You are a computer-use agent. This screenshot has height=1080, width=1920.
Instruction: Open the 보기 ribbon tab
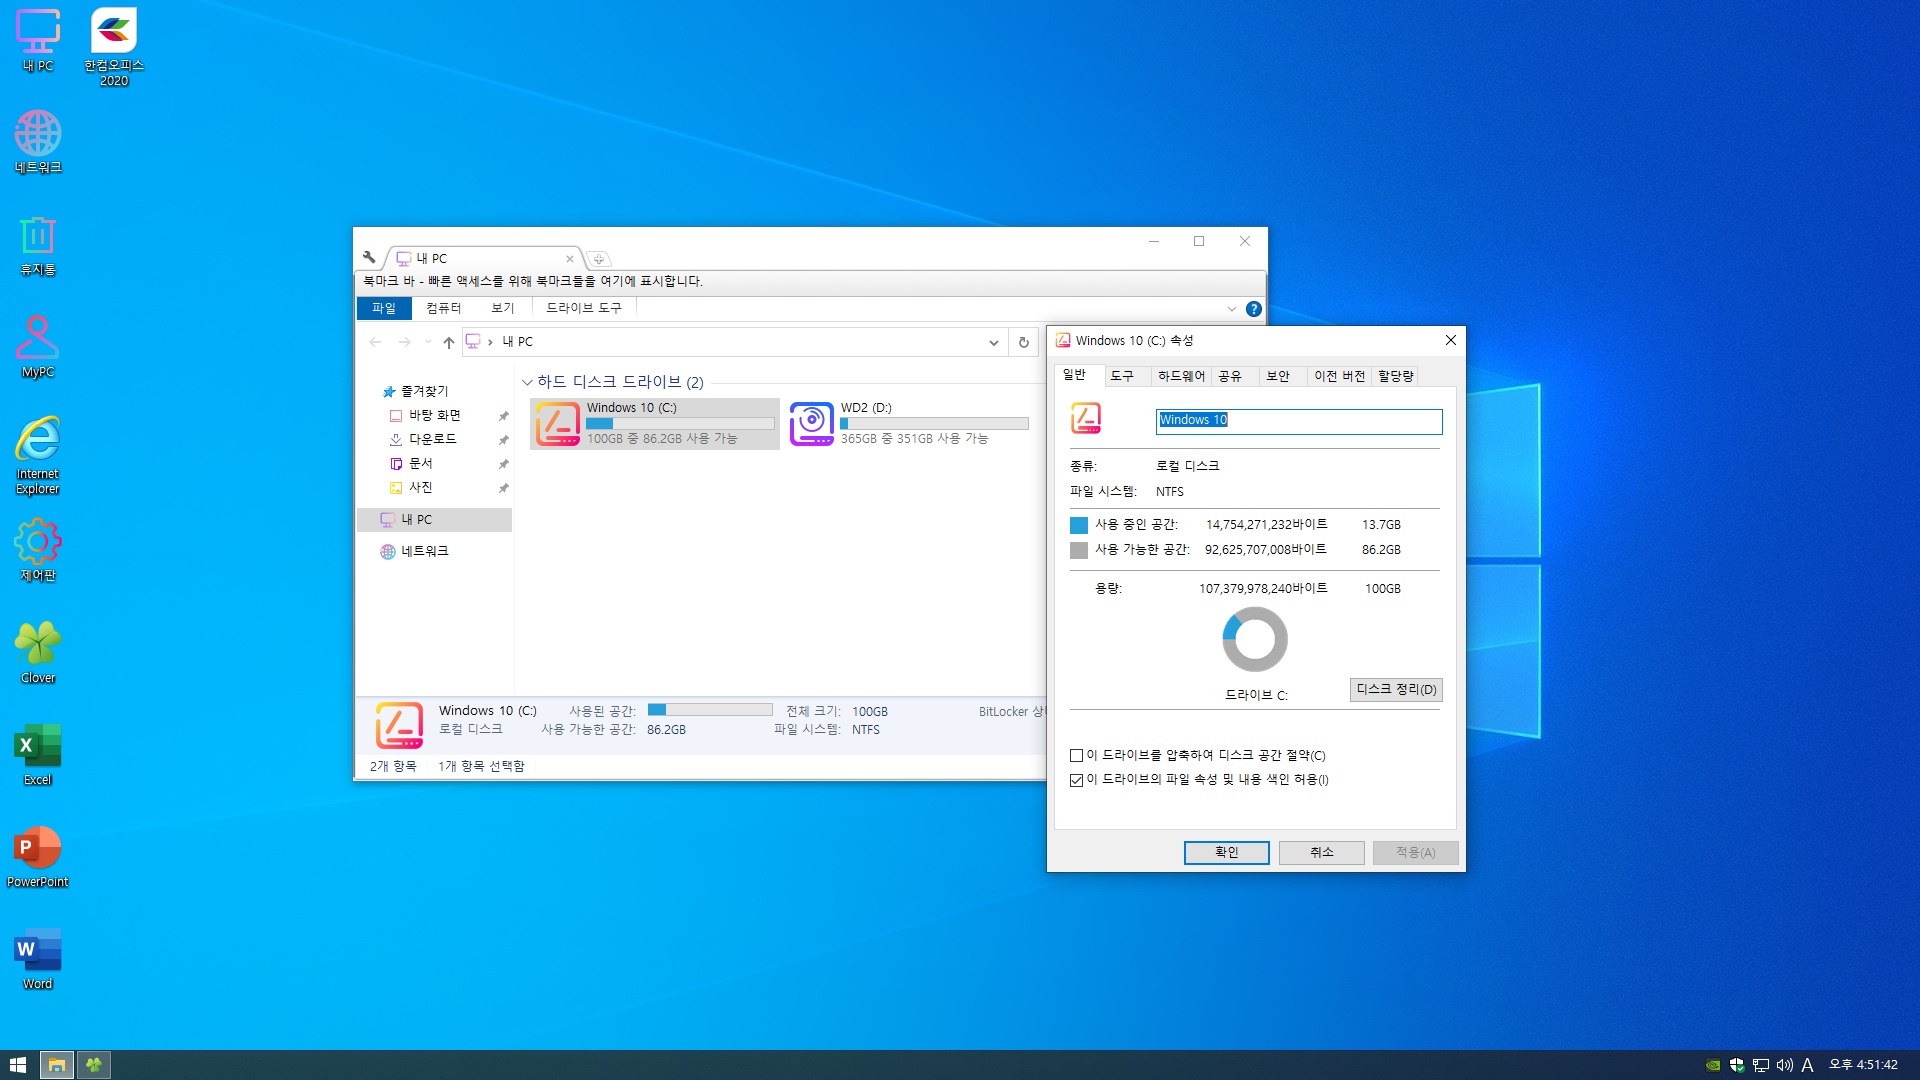(x=502, y=308)
